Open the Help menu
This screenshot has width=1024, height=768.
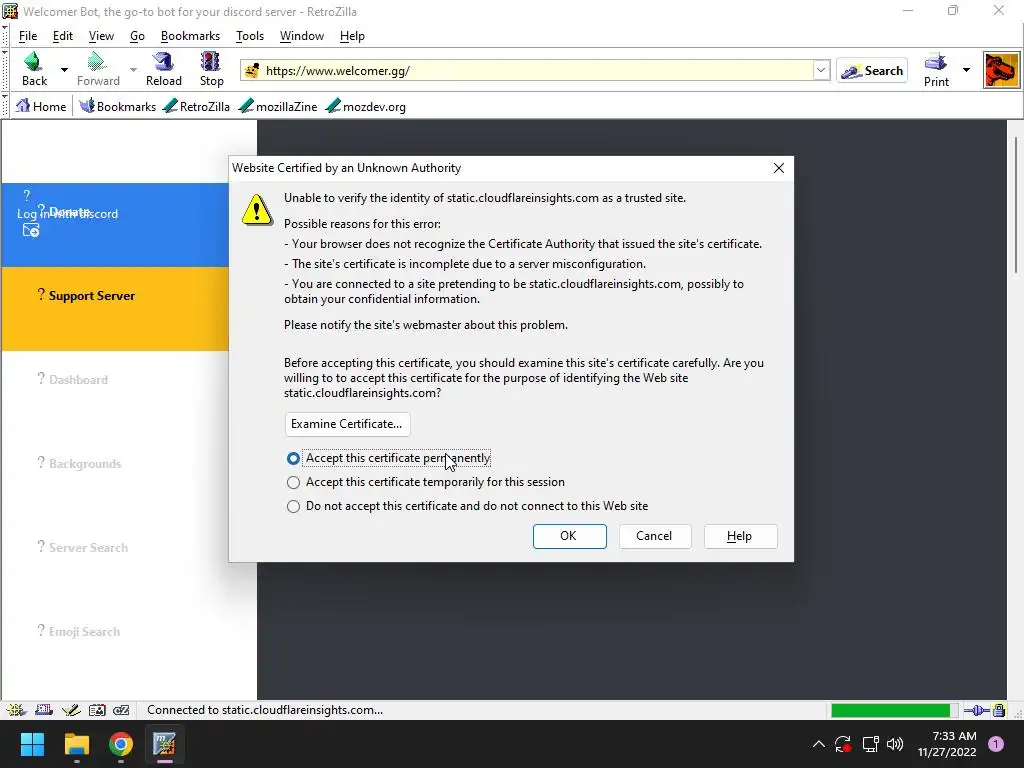pyautogui.click(x=352, y=36)
